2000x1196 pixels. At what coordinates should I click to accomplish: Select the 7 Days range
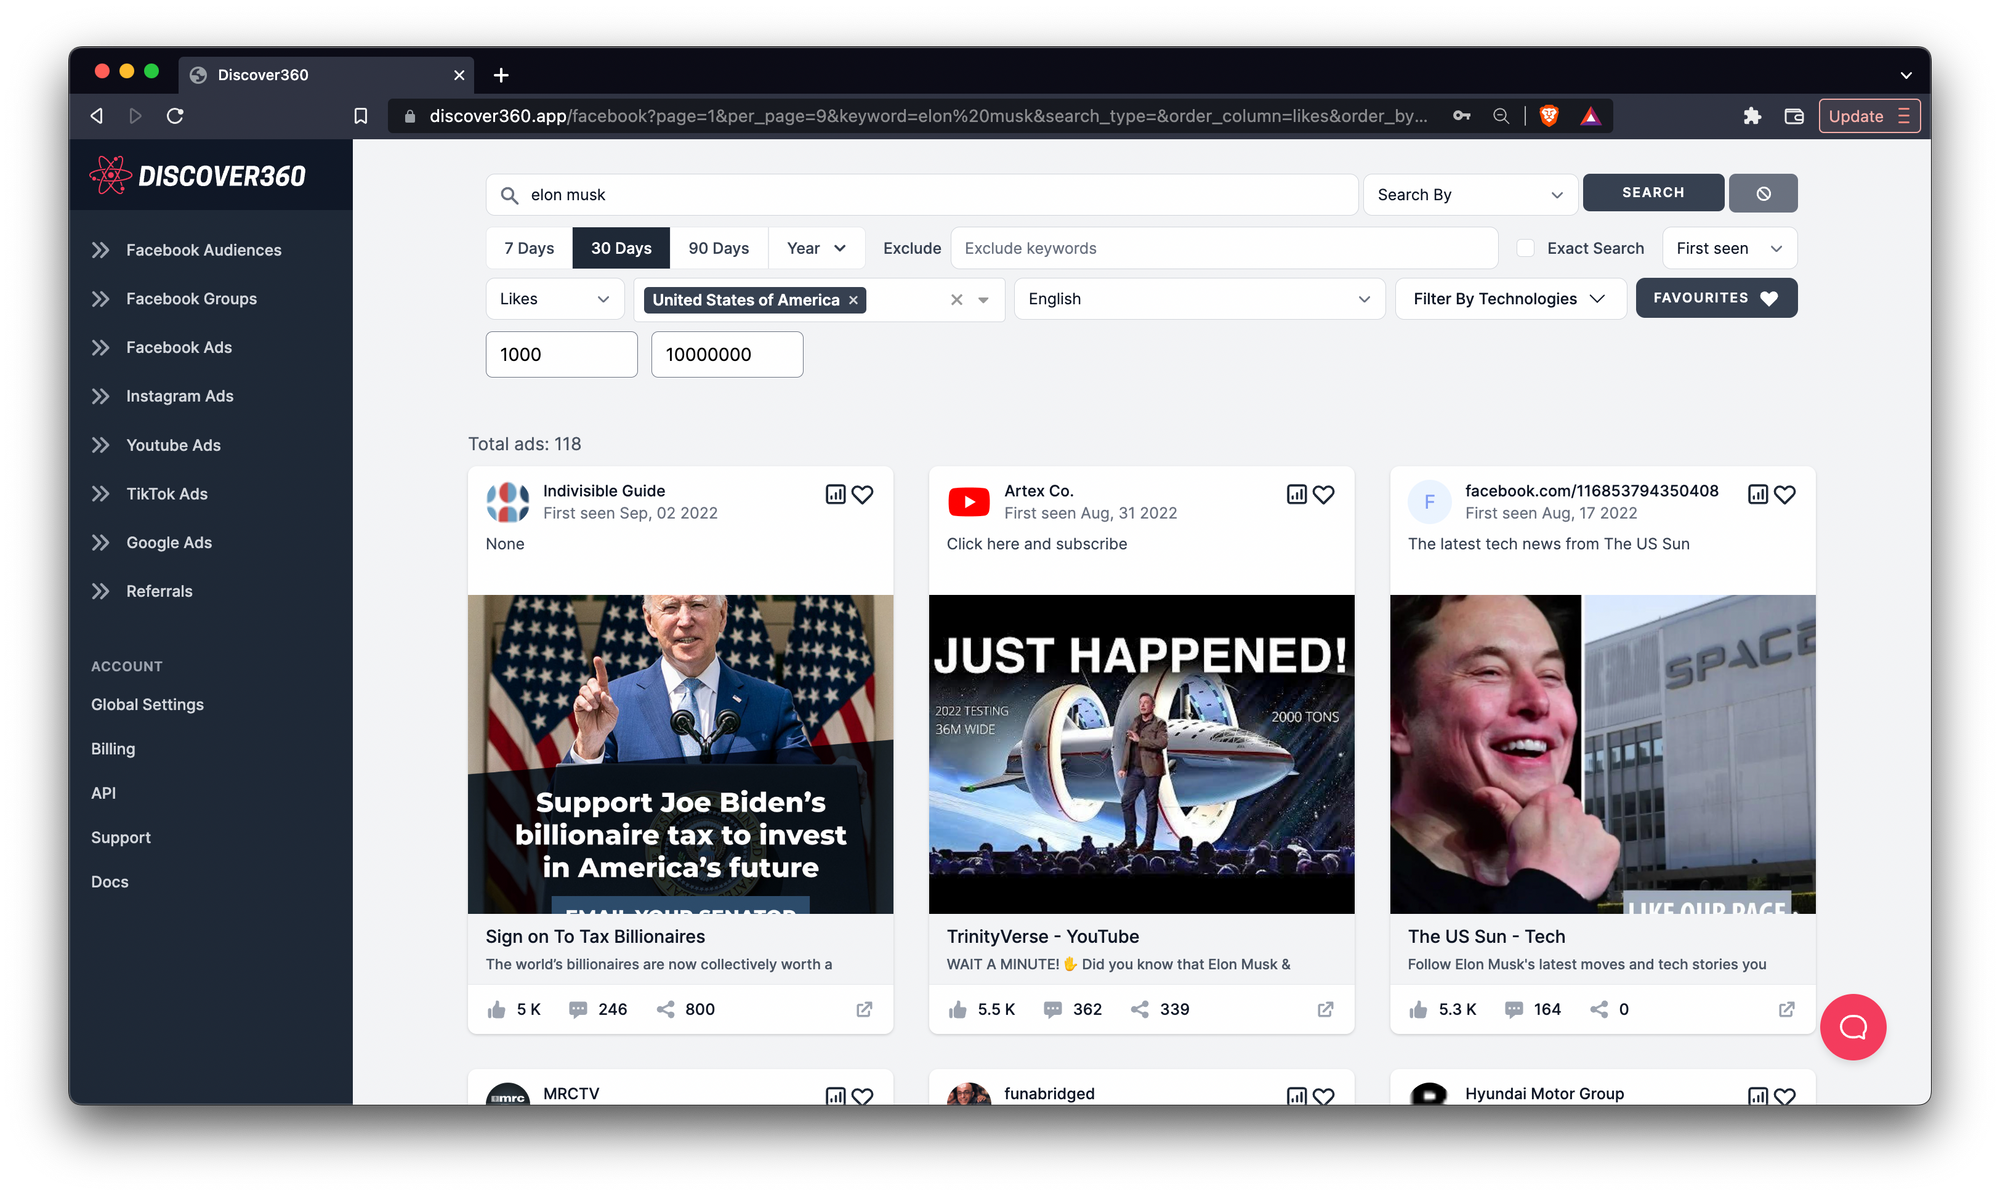pyautogui.click(x=529, y=248)
